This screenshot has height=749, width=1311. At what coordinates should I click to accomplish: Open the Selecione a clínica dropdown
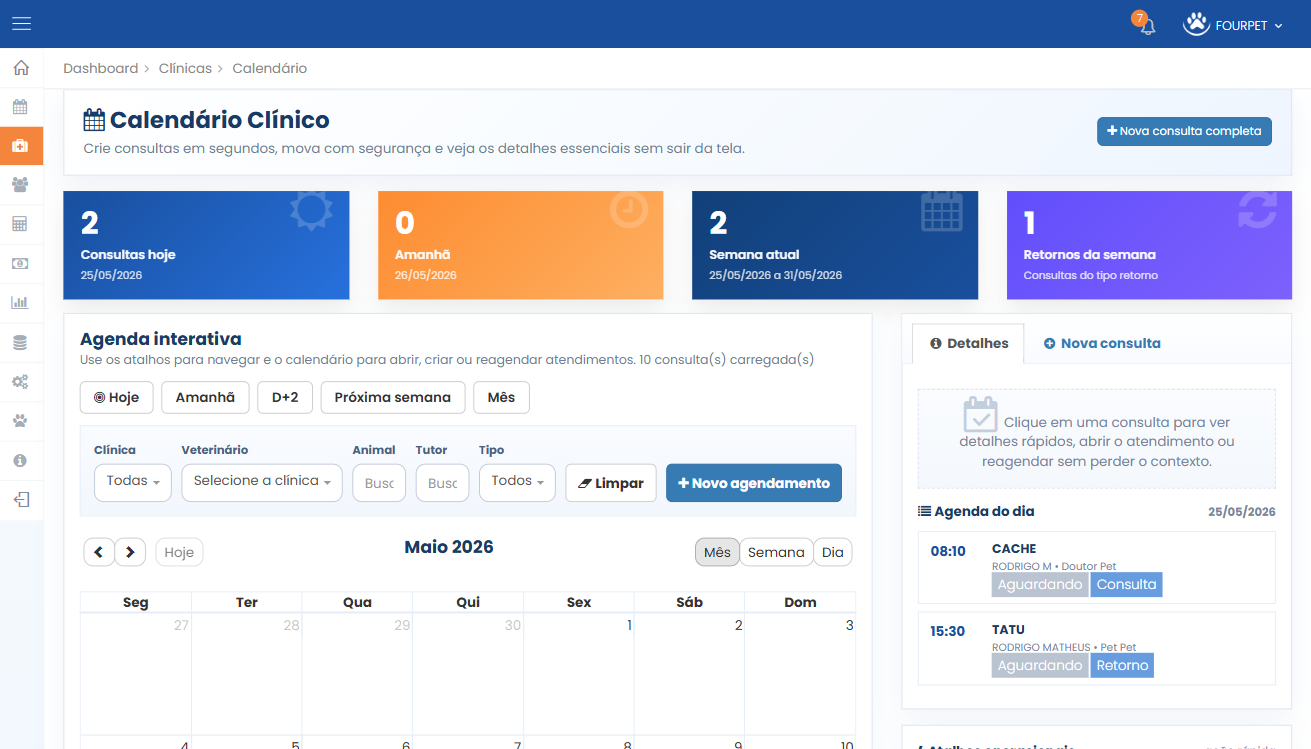pos(262,482)
